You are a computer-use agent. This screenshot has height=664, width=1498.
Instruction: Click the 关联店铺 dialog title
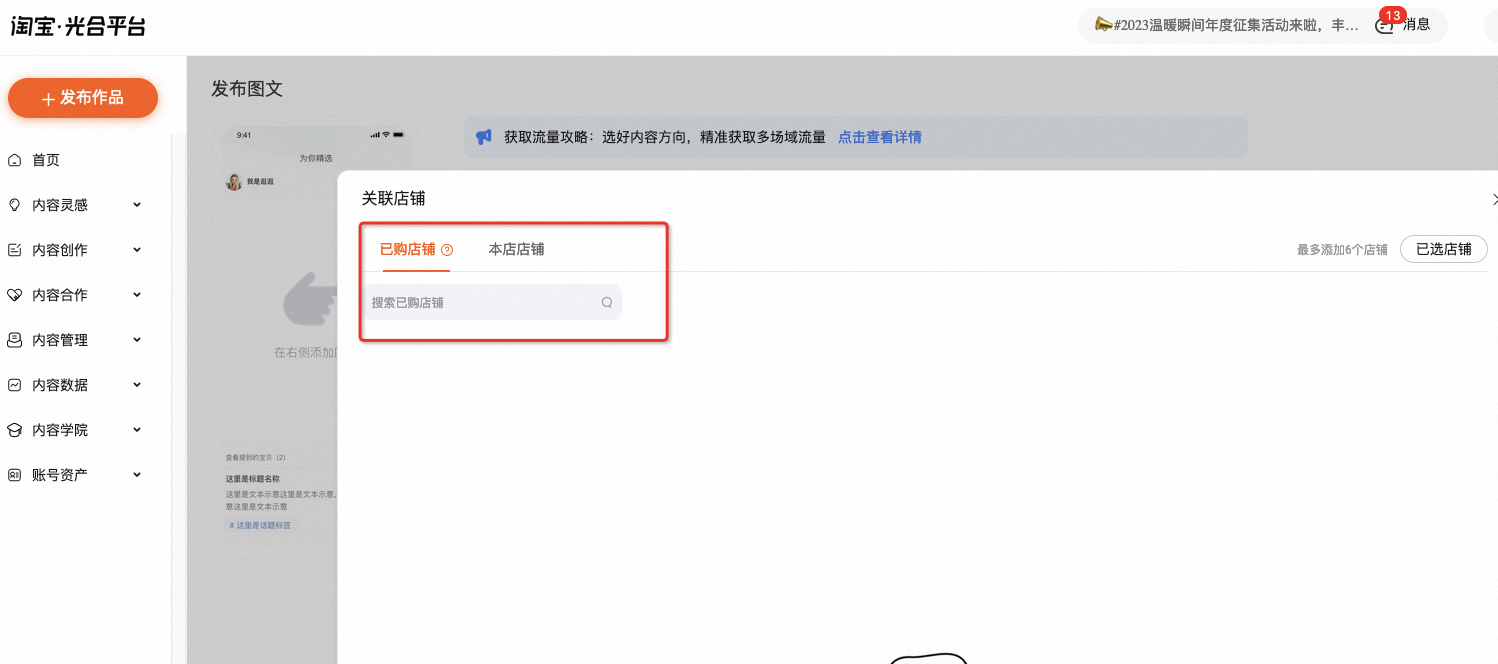click(x=394, y=199)
